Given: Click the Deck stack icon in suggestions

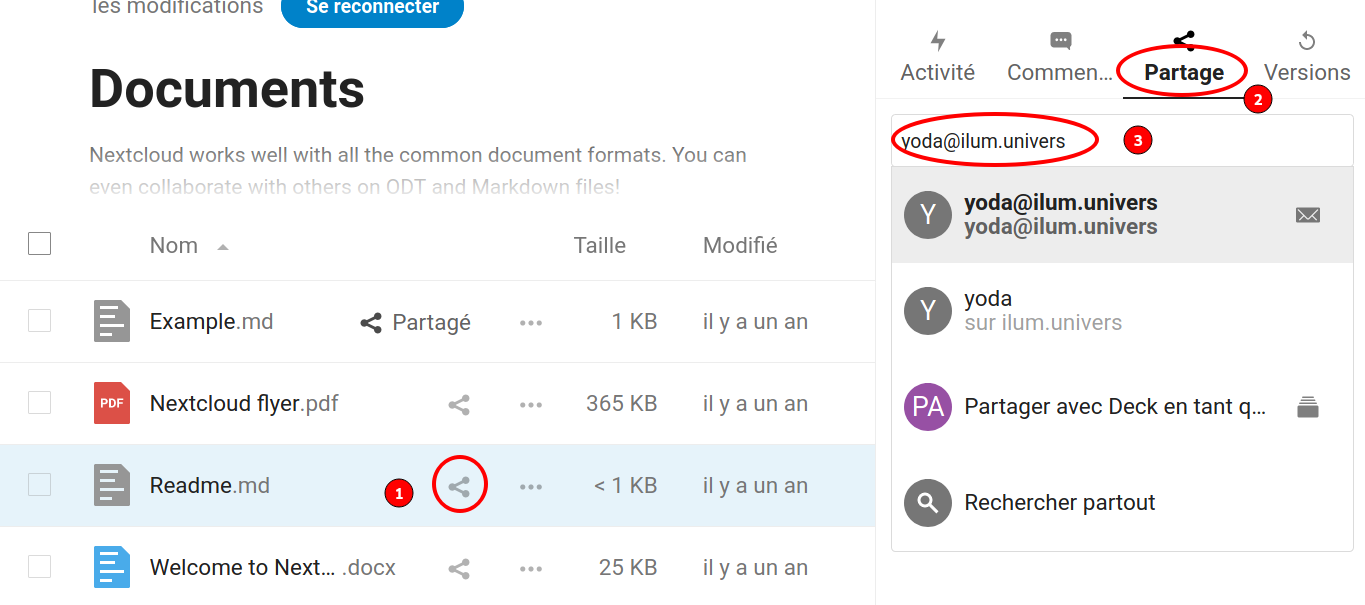Looking at the screenshot, I should pyautogui.click(x=1307, y=407).
